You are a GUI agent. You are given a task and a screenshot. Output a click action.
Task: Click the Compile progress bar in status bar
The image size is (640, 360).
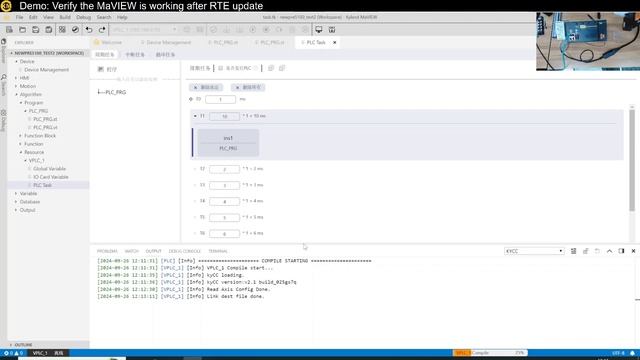(490, 353)
